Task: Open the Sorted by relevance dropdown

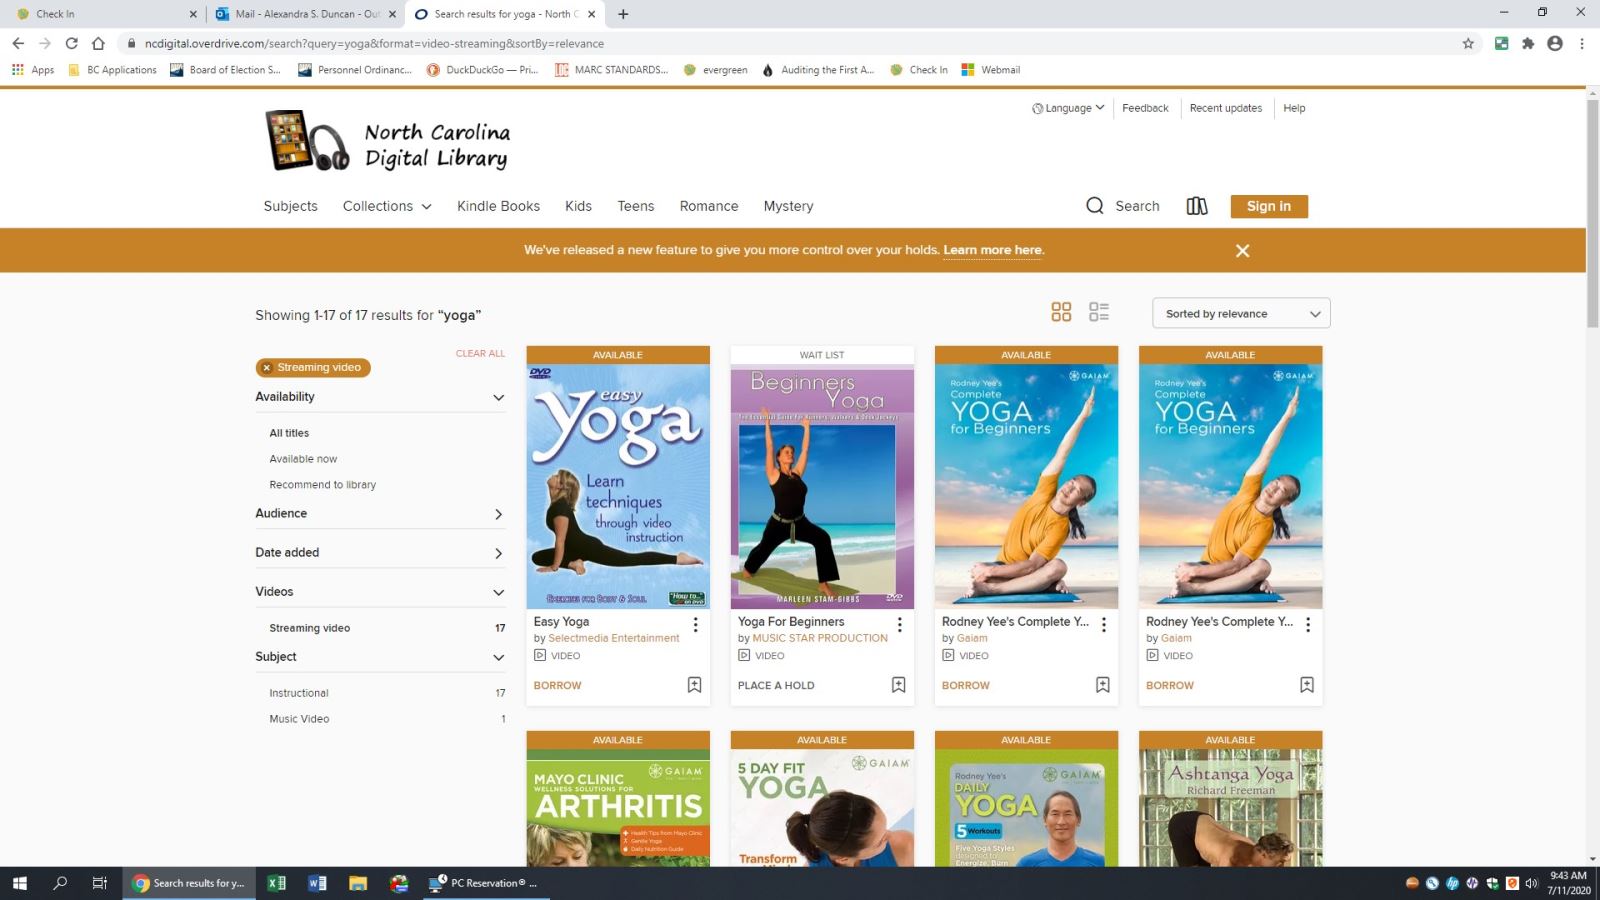Action: coord(1241,313)
